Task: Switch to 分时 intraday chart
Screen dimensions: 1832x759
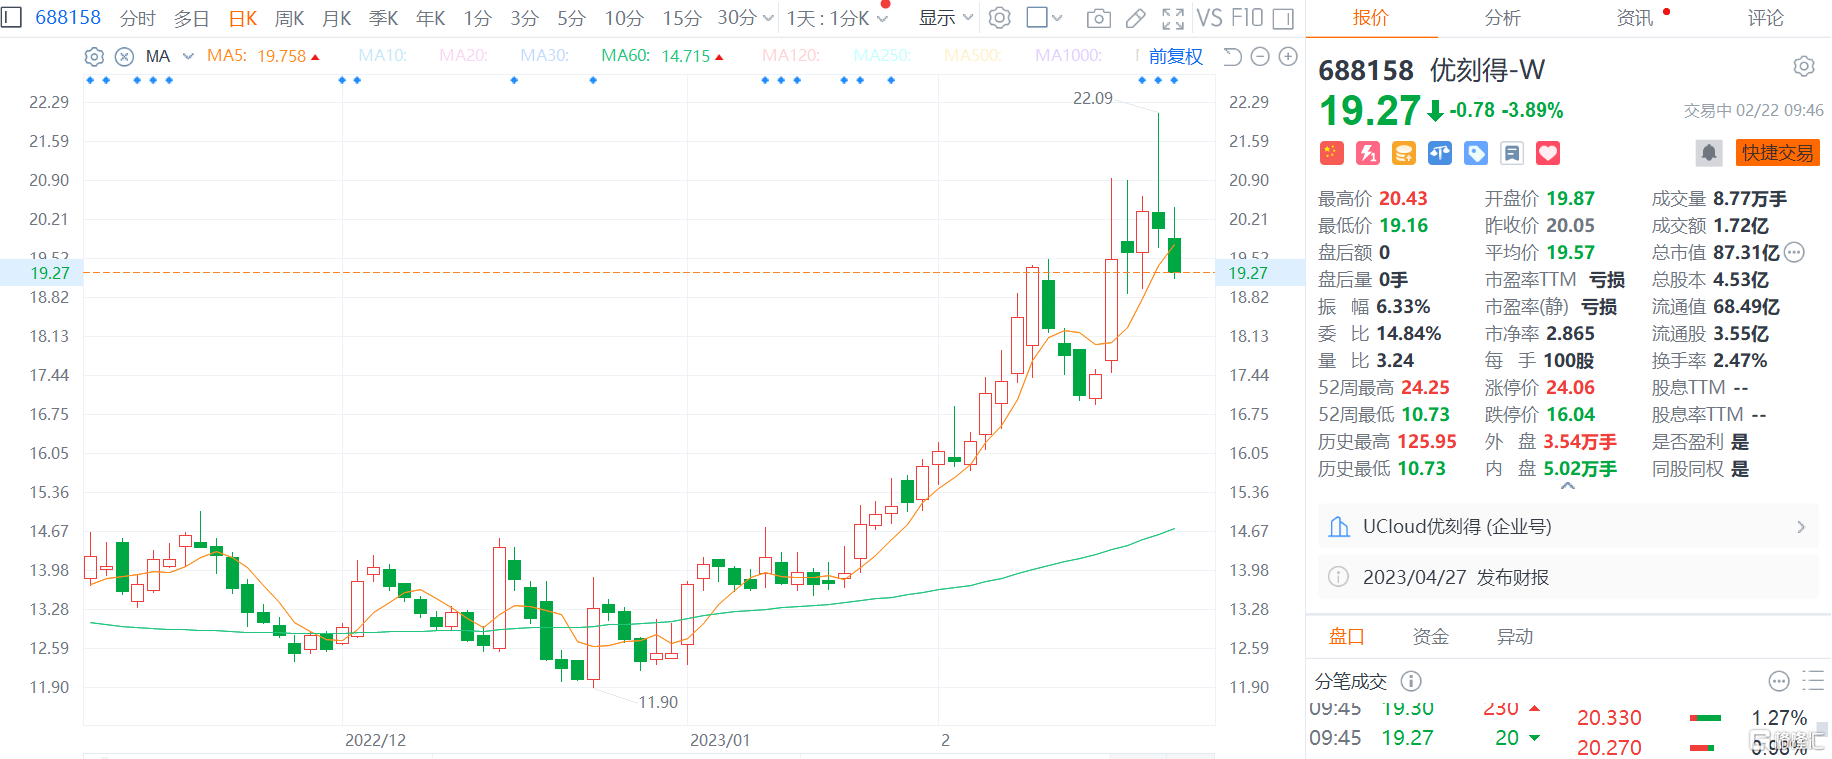Action: 138,18
